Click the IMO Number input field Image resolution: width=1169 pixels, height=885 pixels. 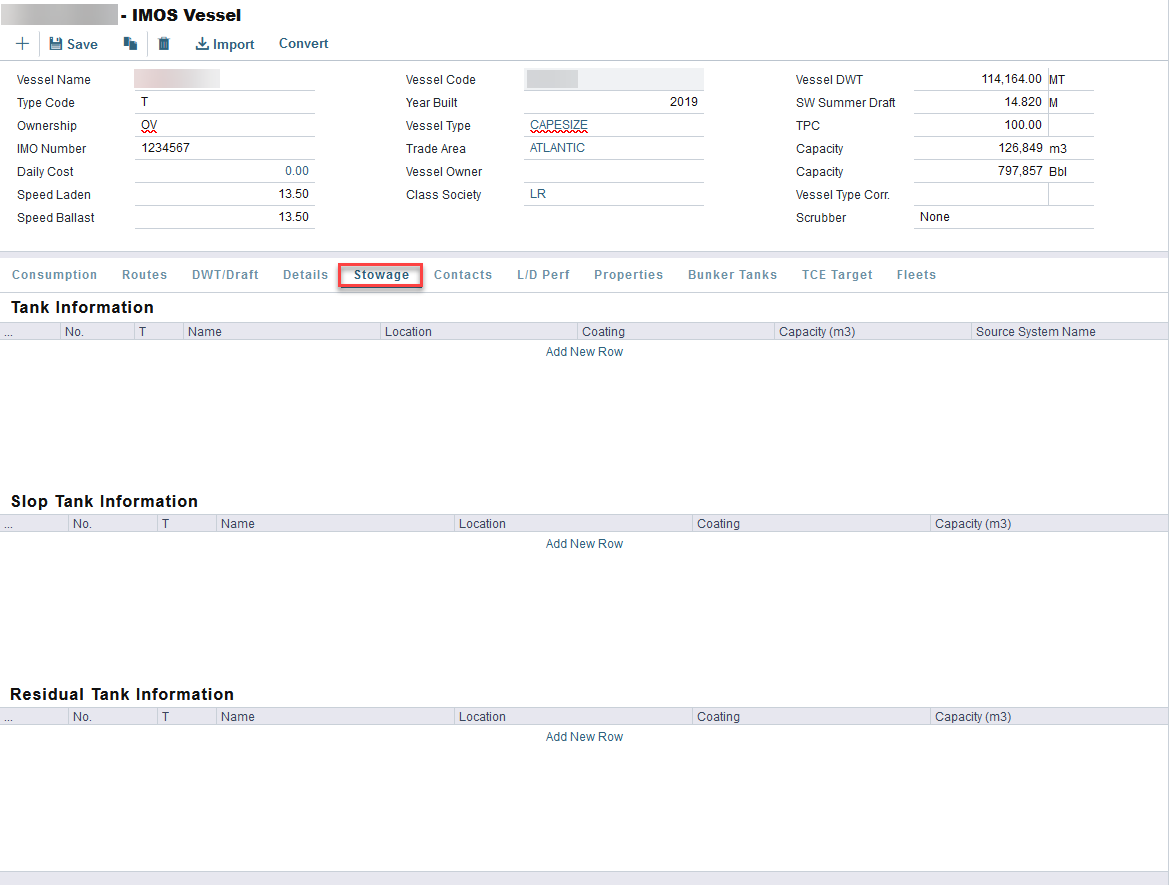(224, 148)
